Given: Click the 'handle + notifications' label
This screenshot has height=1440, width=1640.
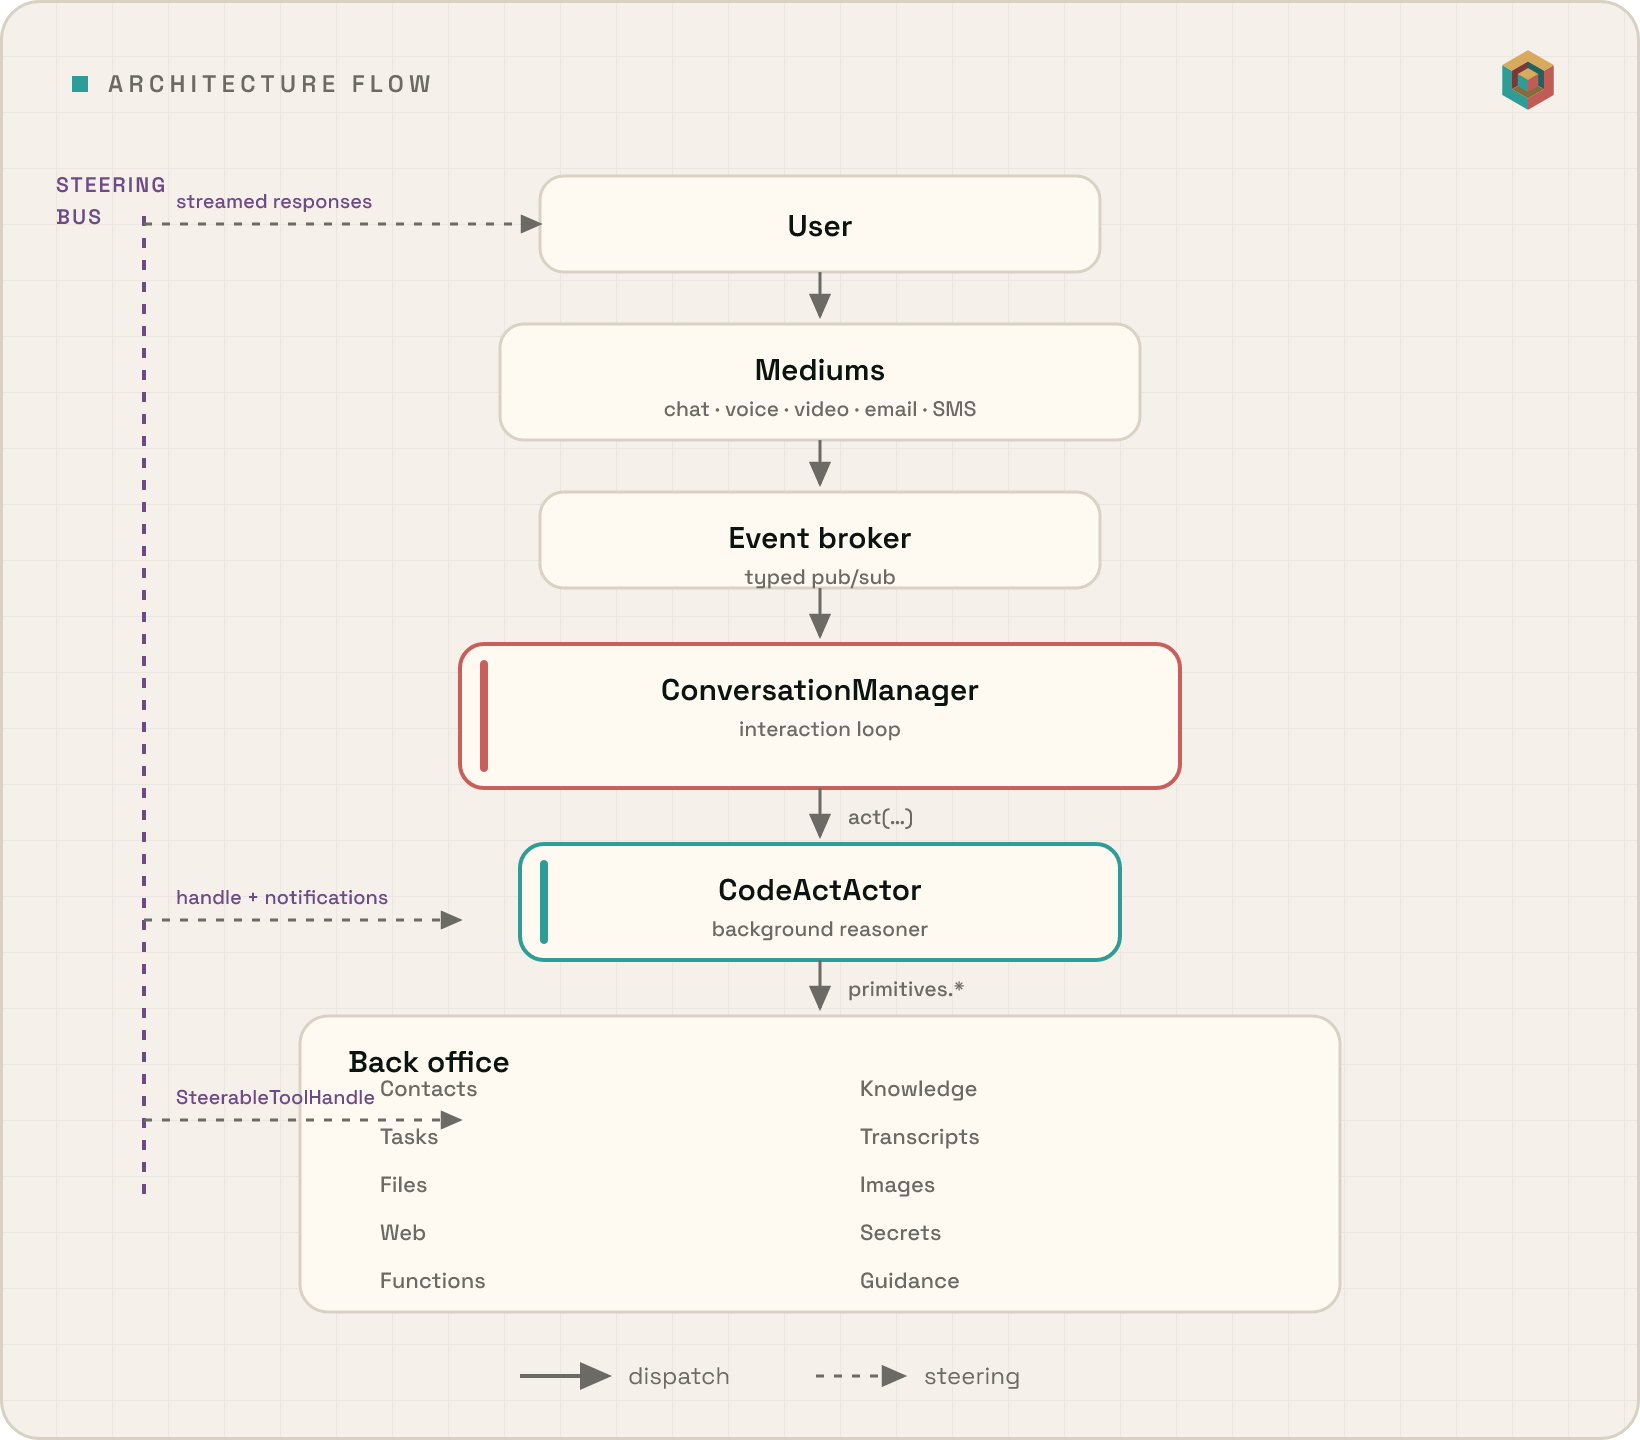Looking at the screenshot, I should tap(282, 897).
